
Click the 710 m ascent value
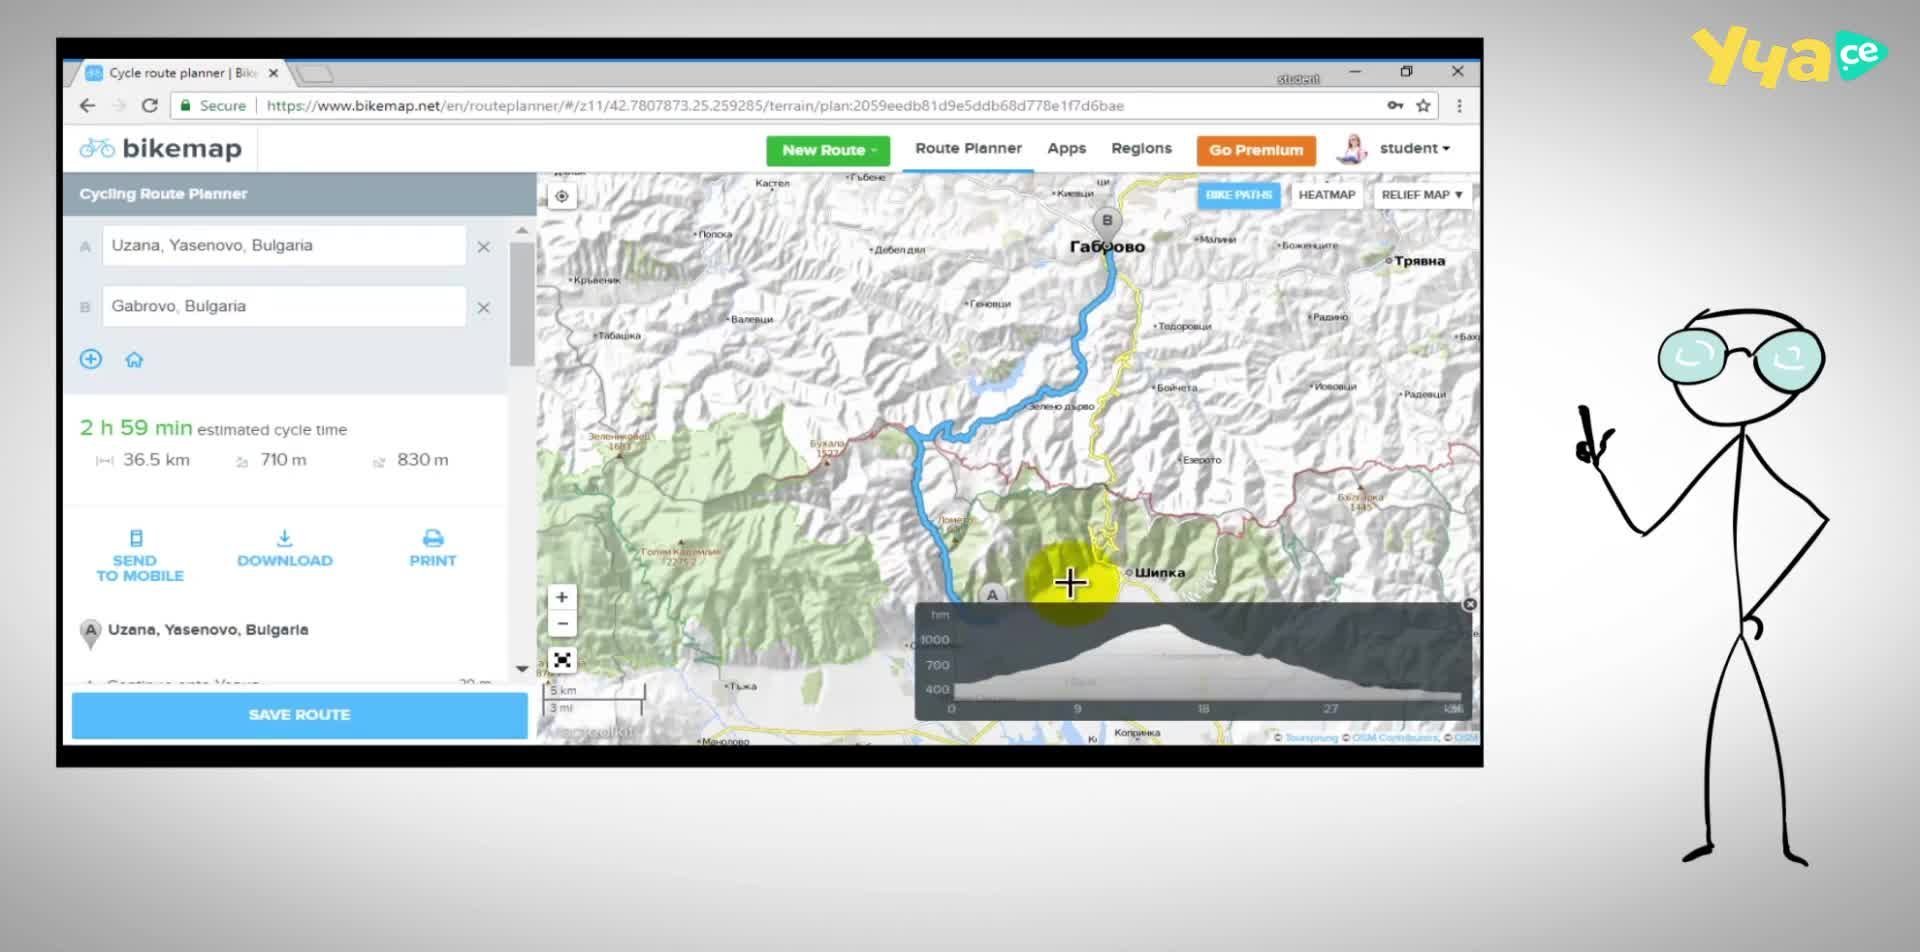click(x=283, y=460)
